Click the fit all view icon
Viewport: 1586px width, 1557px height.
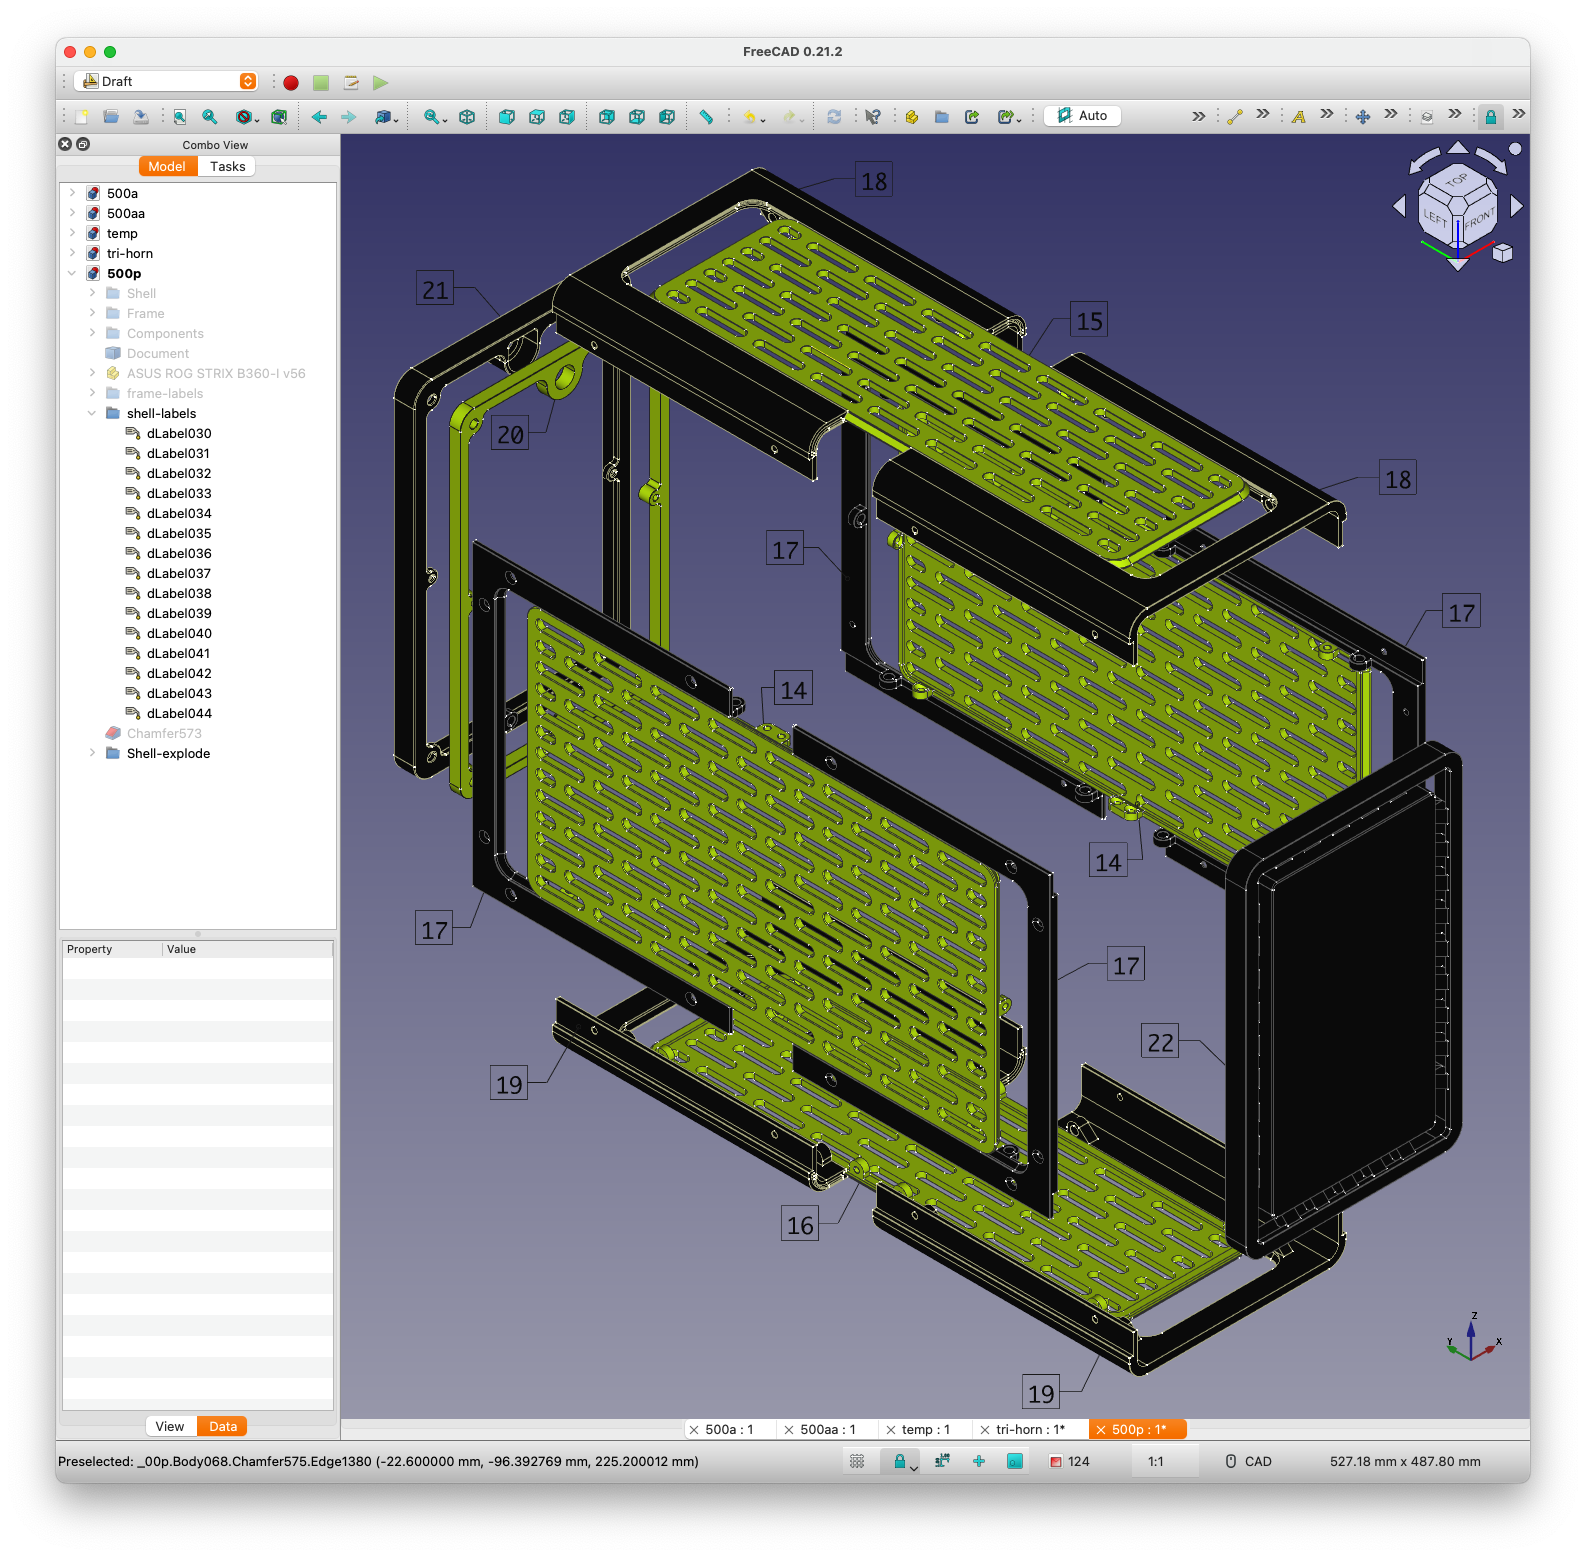(x=180, y=117)
